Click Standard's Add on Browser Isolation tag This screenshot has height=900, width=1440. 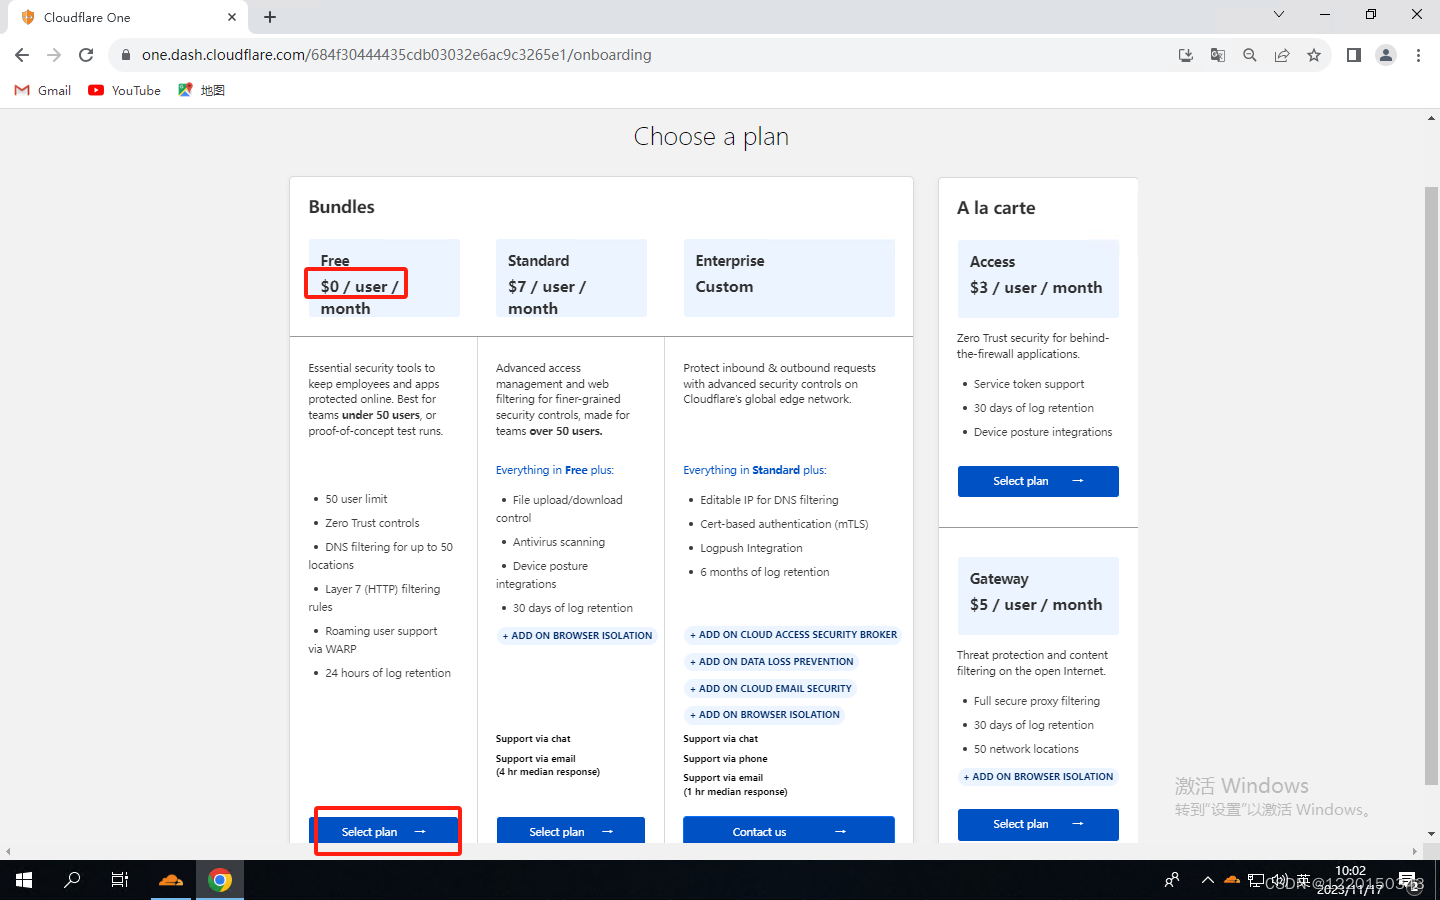coord(577,636)
